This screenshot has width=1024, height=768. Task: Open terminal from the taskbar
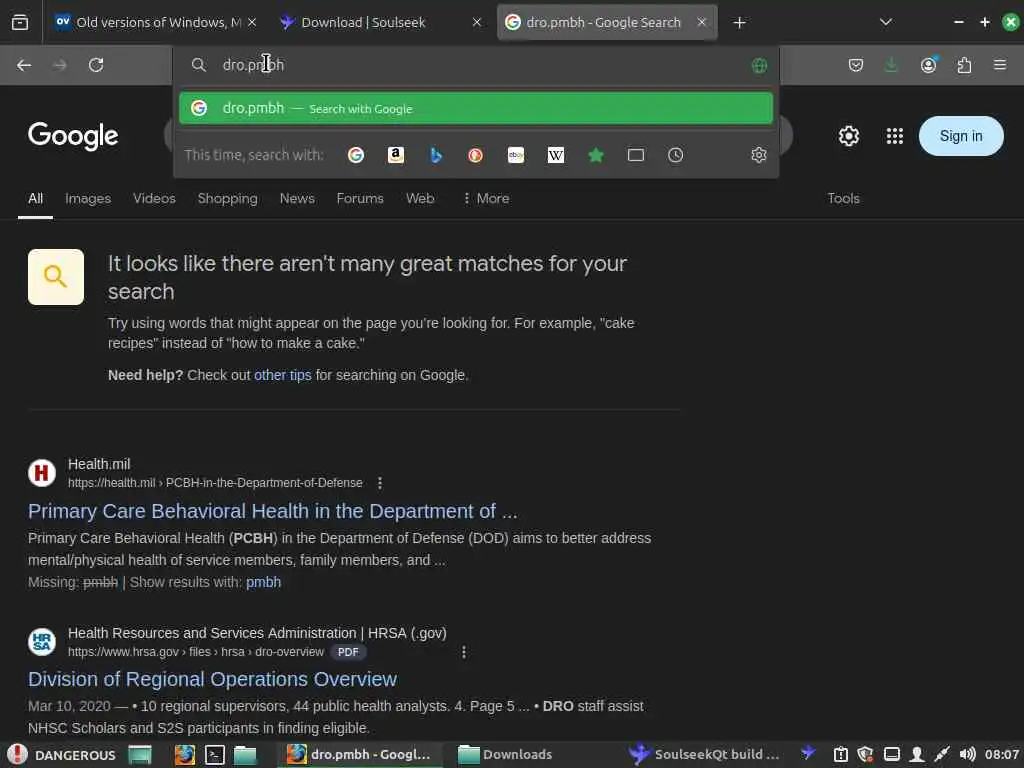coord(215,755)
